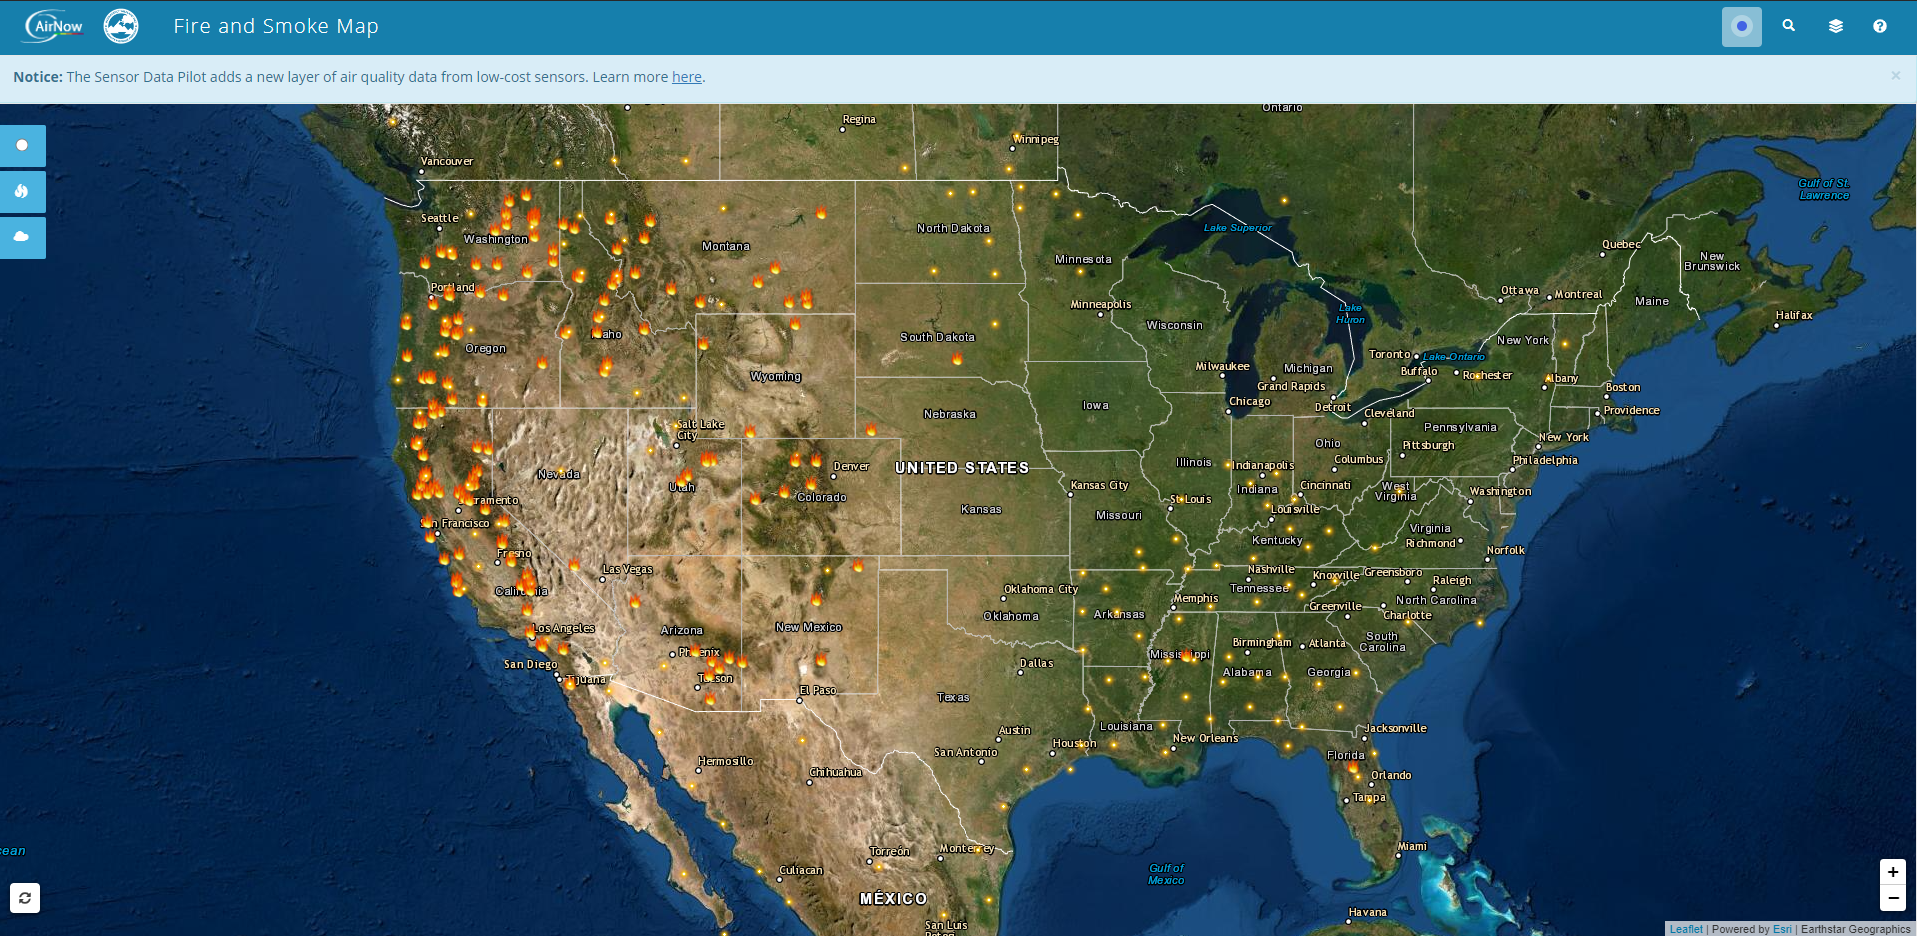
Task: Click the AirNow logo
Action: [54, 26]
